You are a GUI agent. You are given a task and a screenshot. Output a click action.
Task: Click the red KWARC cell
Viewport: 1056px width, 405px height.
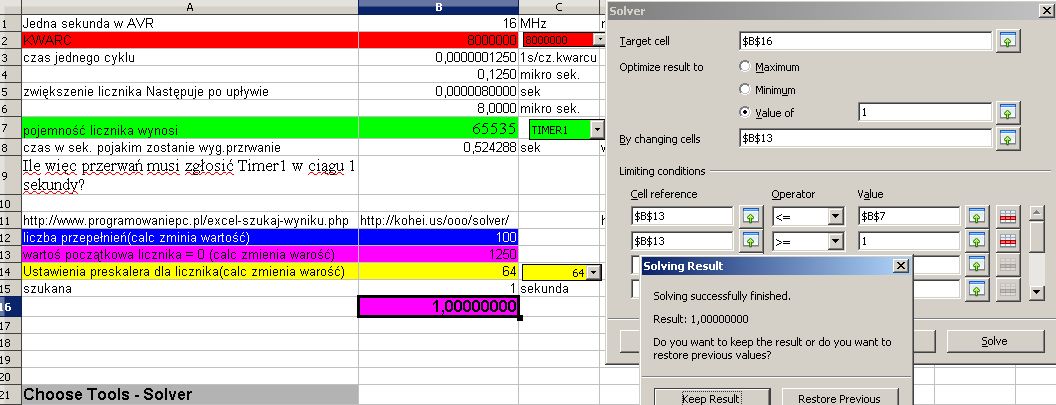click(x=190, y=40)
